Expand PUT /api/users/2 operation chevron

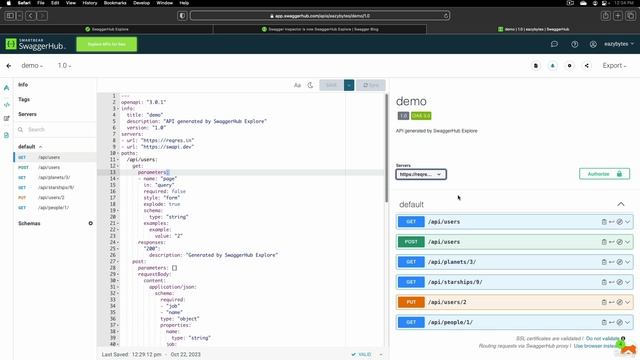(628, 302)
